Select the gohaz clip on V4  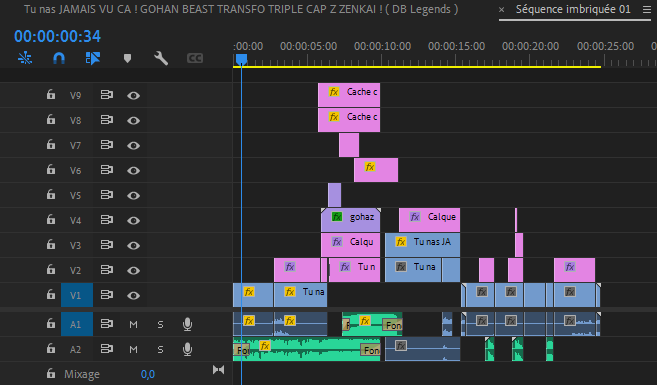[350, 220]
